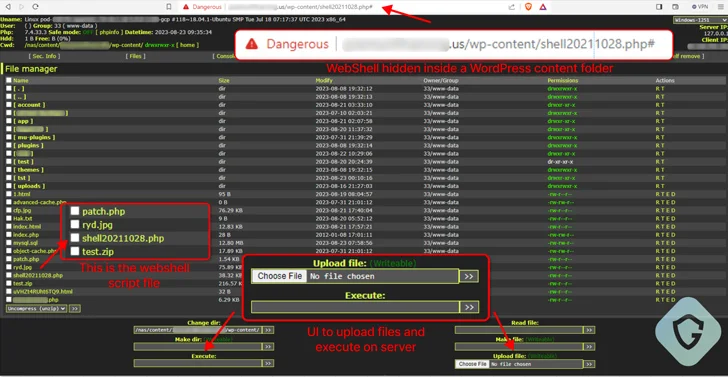The width and height of the screenshot is (728, 377).
Task: Submit Make dir with its >> button
Action: coord(268,347)
